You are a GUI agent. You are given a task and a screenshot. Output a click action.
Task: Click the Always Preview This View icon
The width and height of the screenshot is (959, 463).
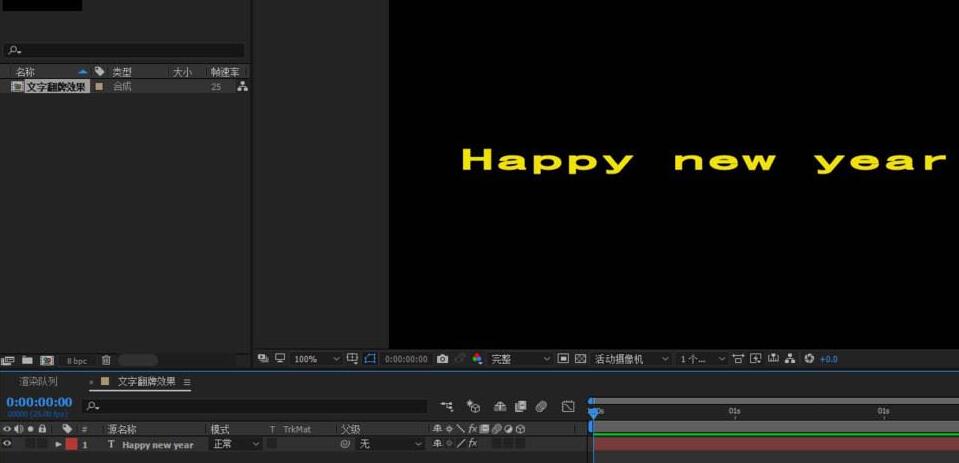click(x=263, y=358)
